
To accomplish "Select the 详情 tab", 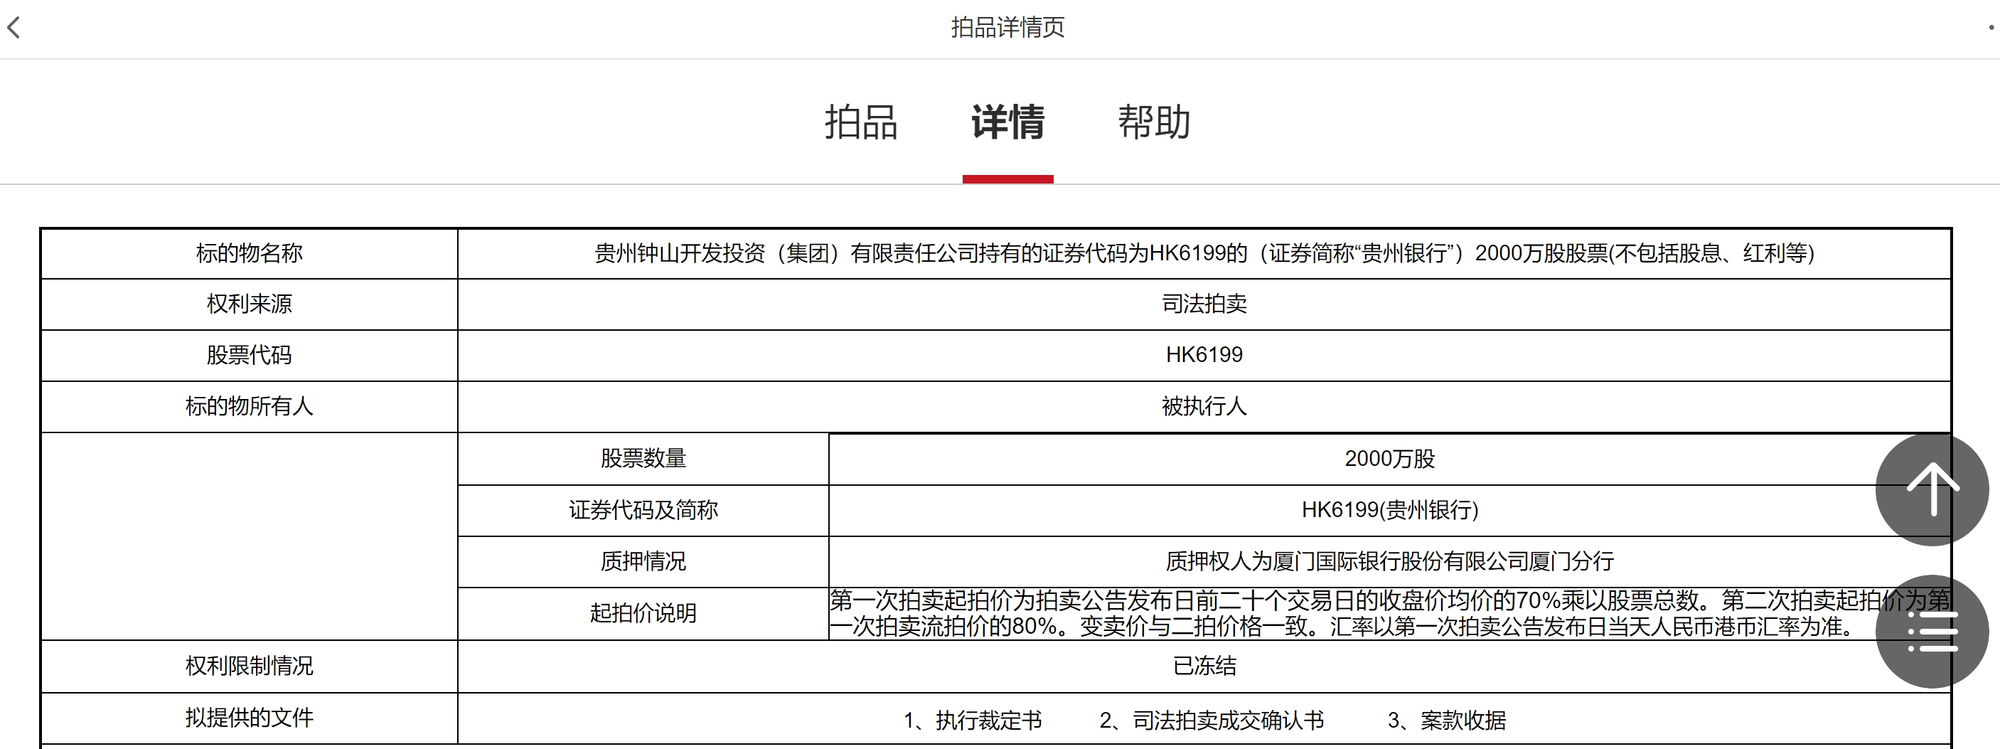I will (1008, 122).
